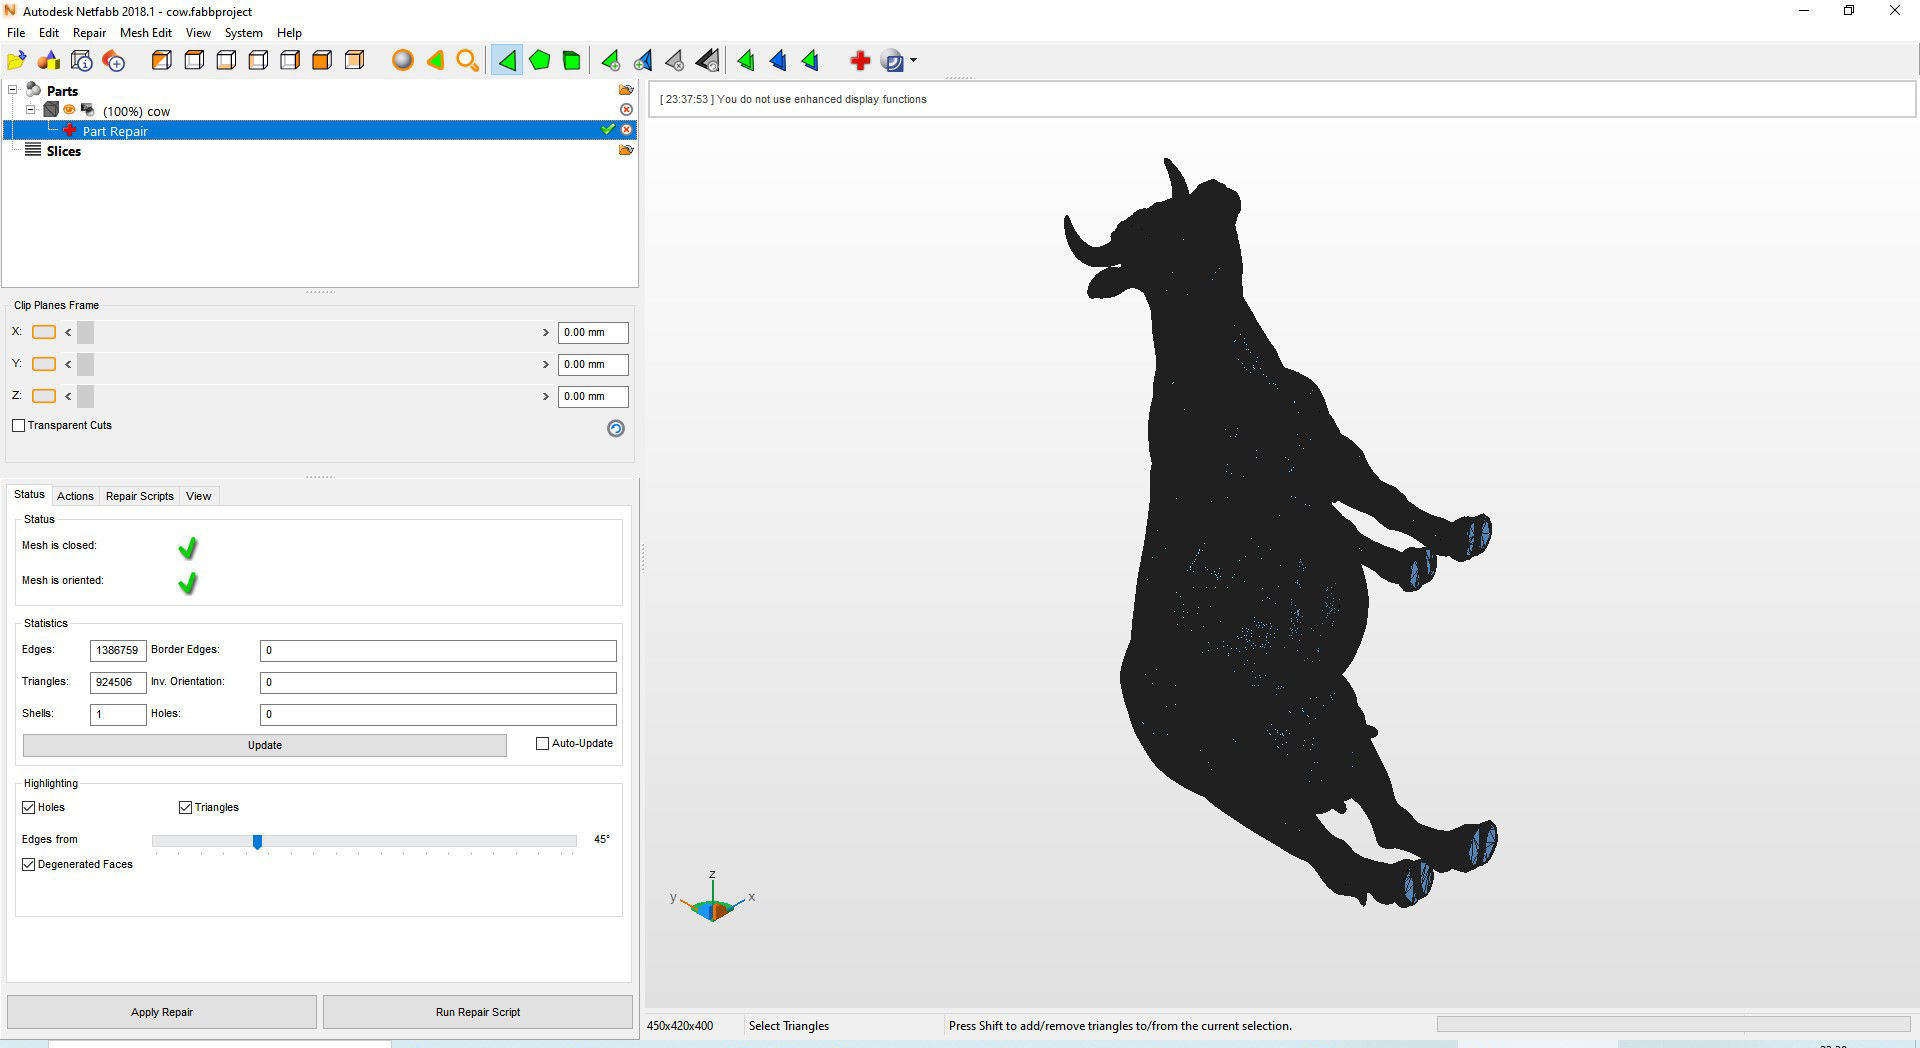Open the part information toolbar icon
1920x1048 pixels.
82,61
